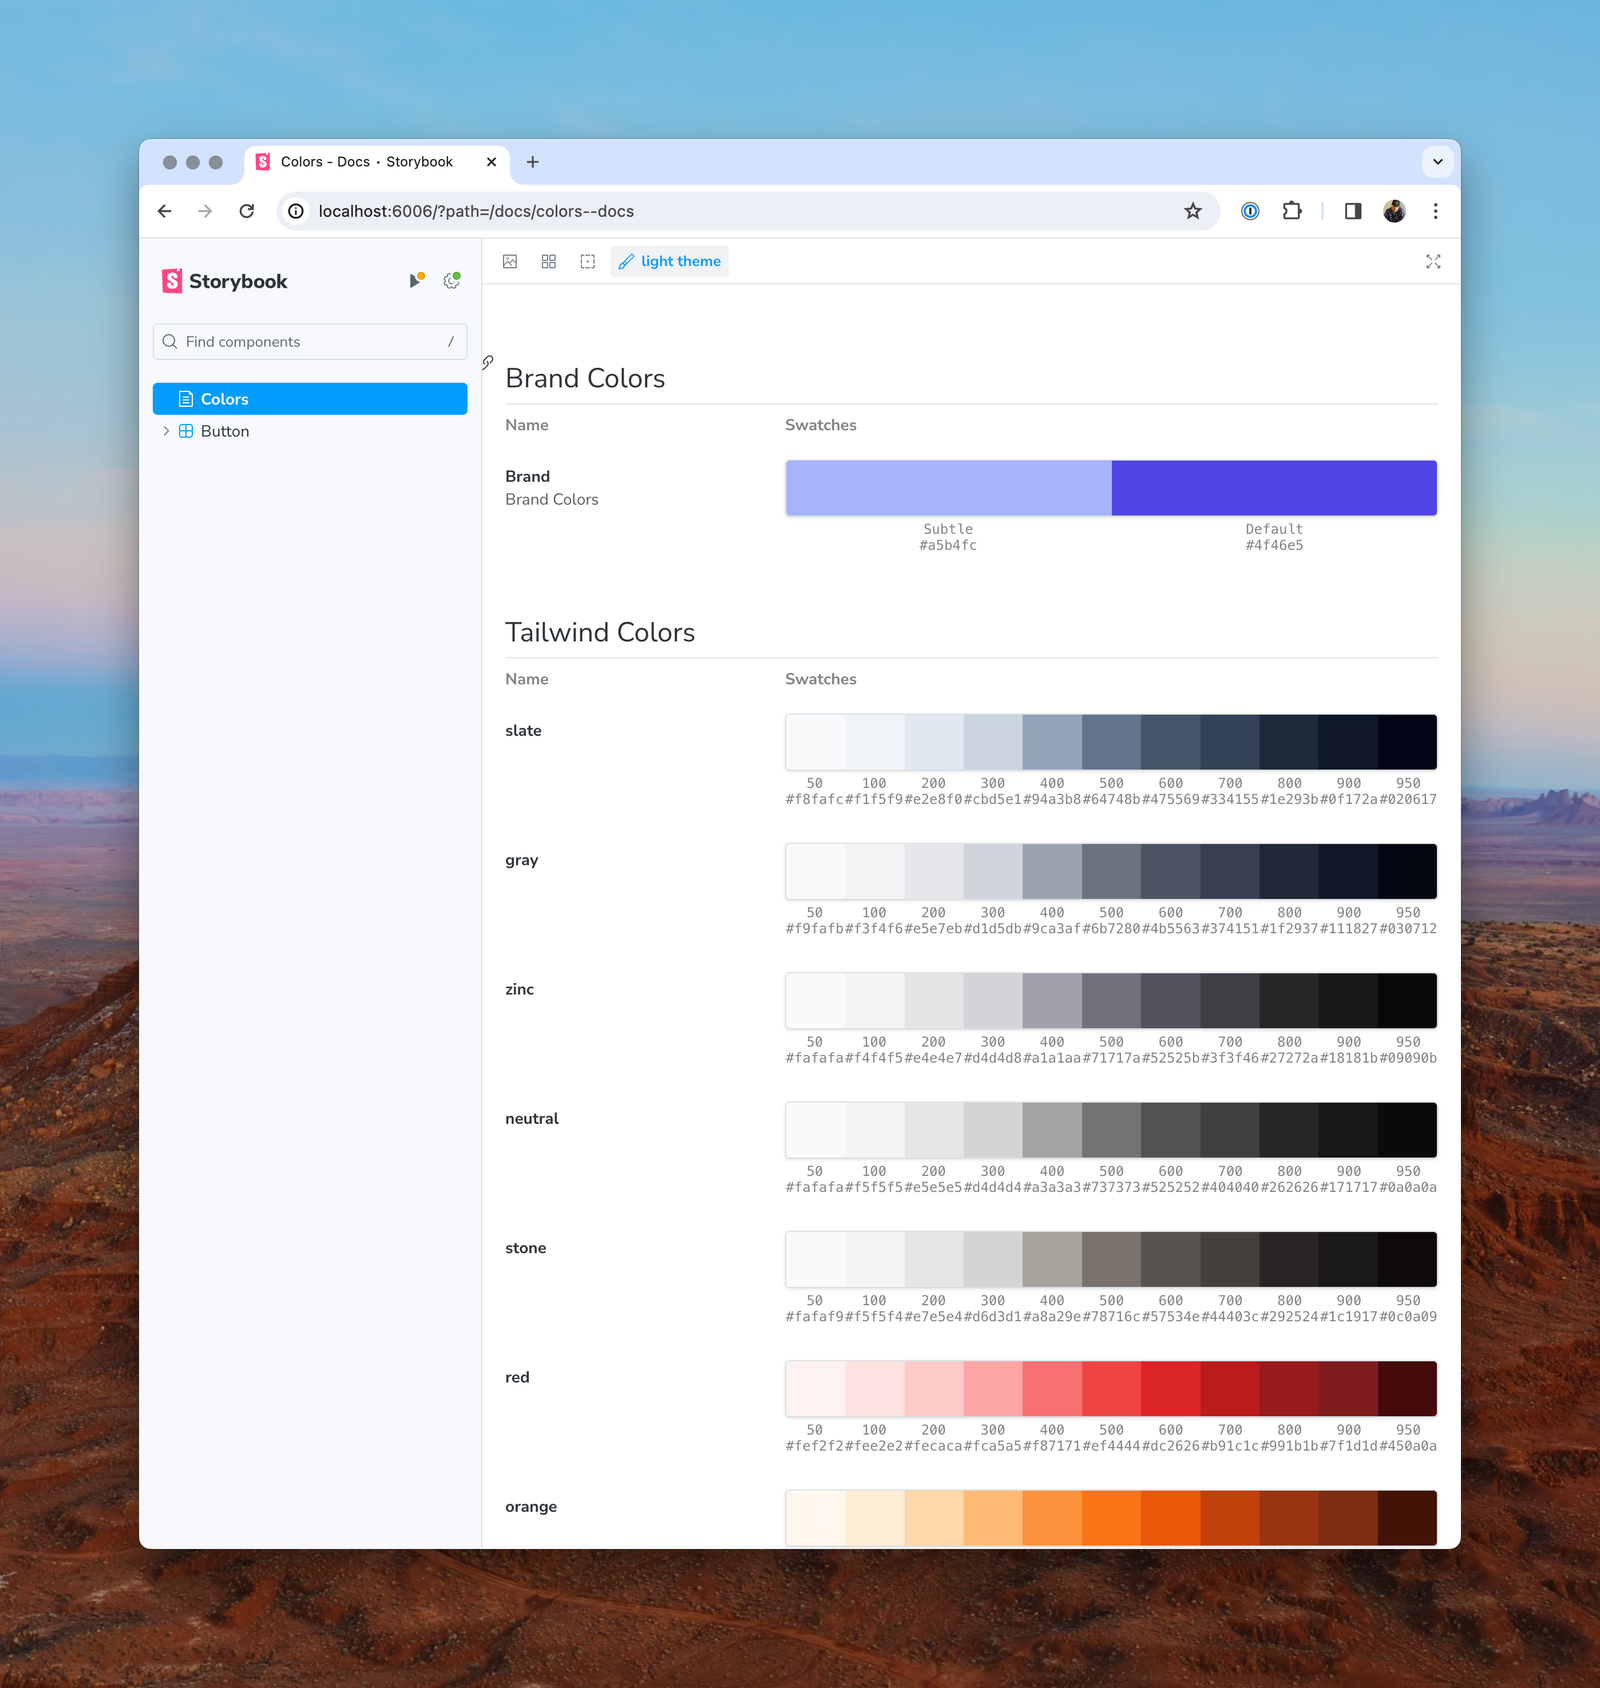Viewport: 1600px width, 1688px height.
Task: Open the Chrome three-dot menu
Action: pyautogui.click(x=1435, y=211)
